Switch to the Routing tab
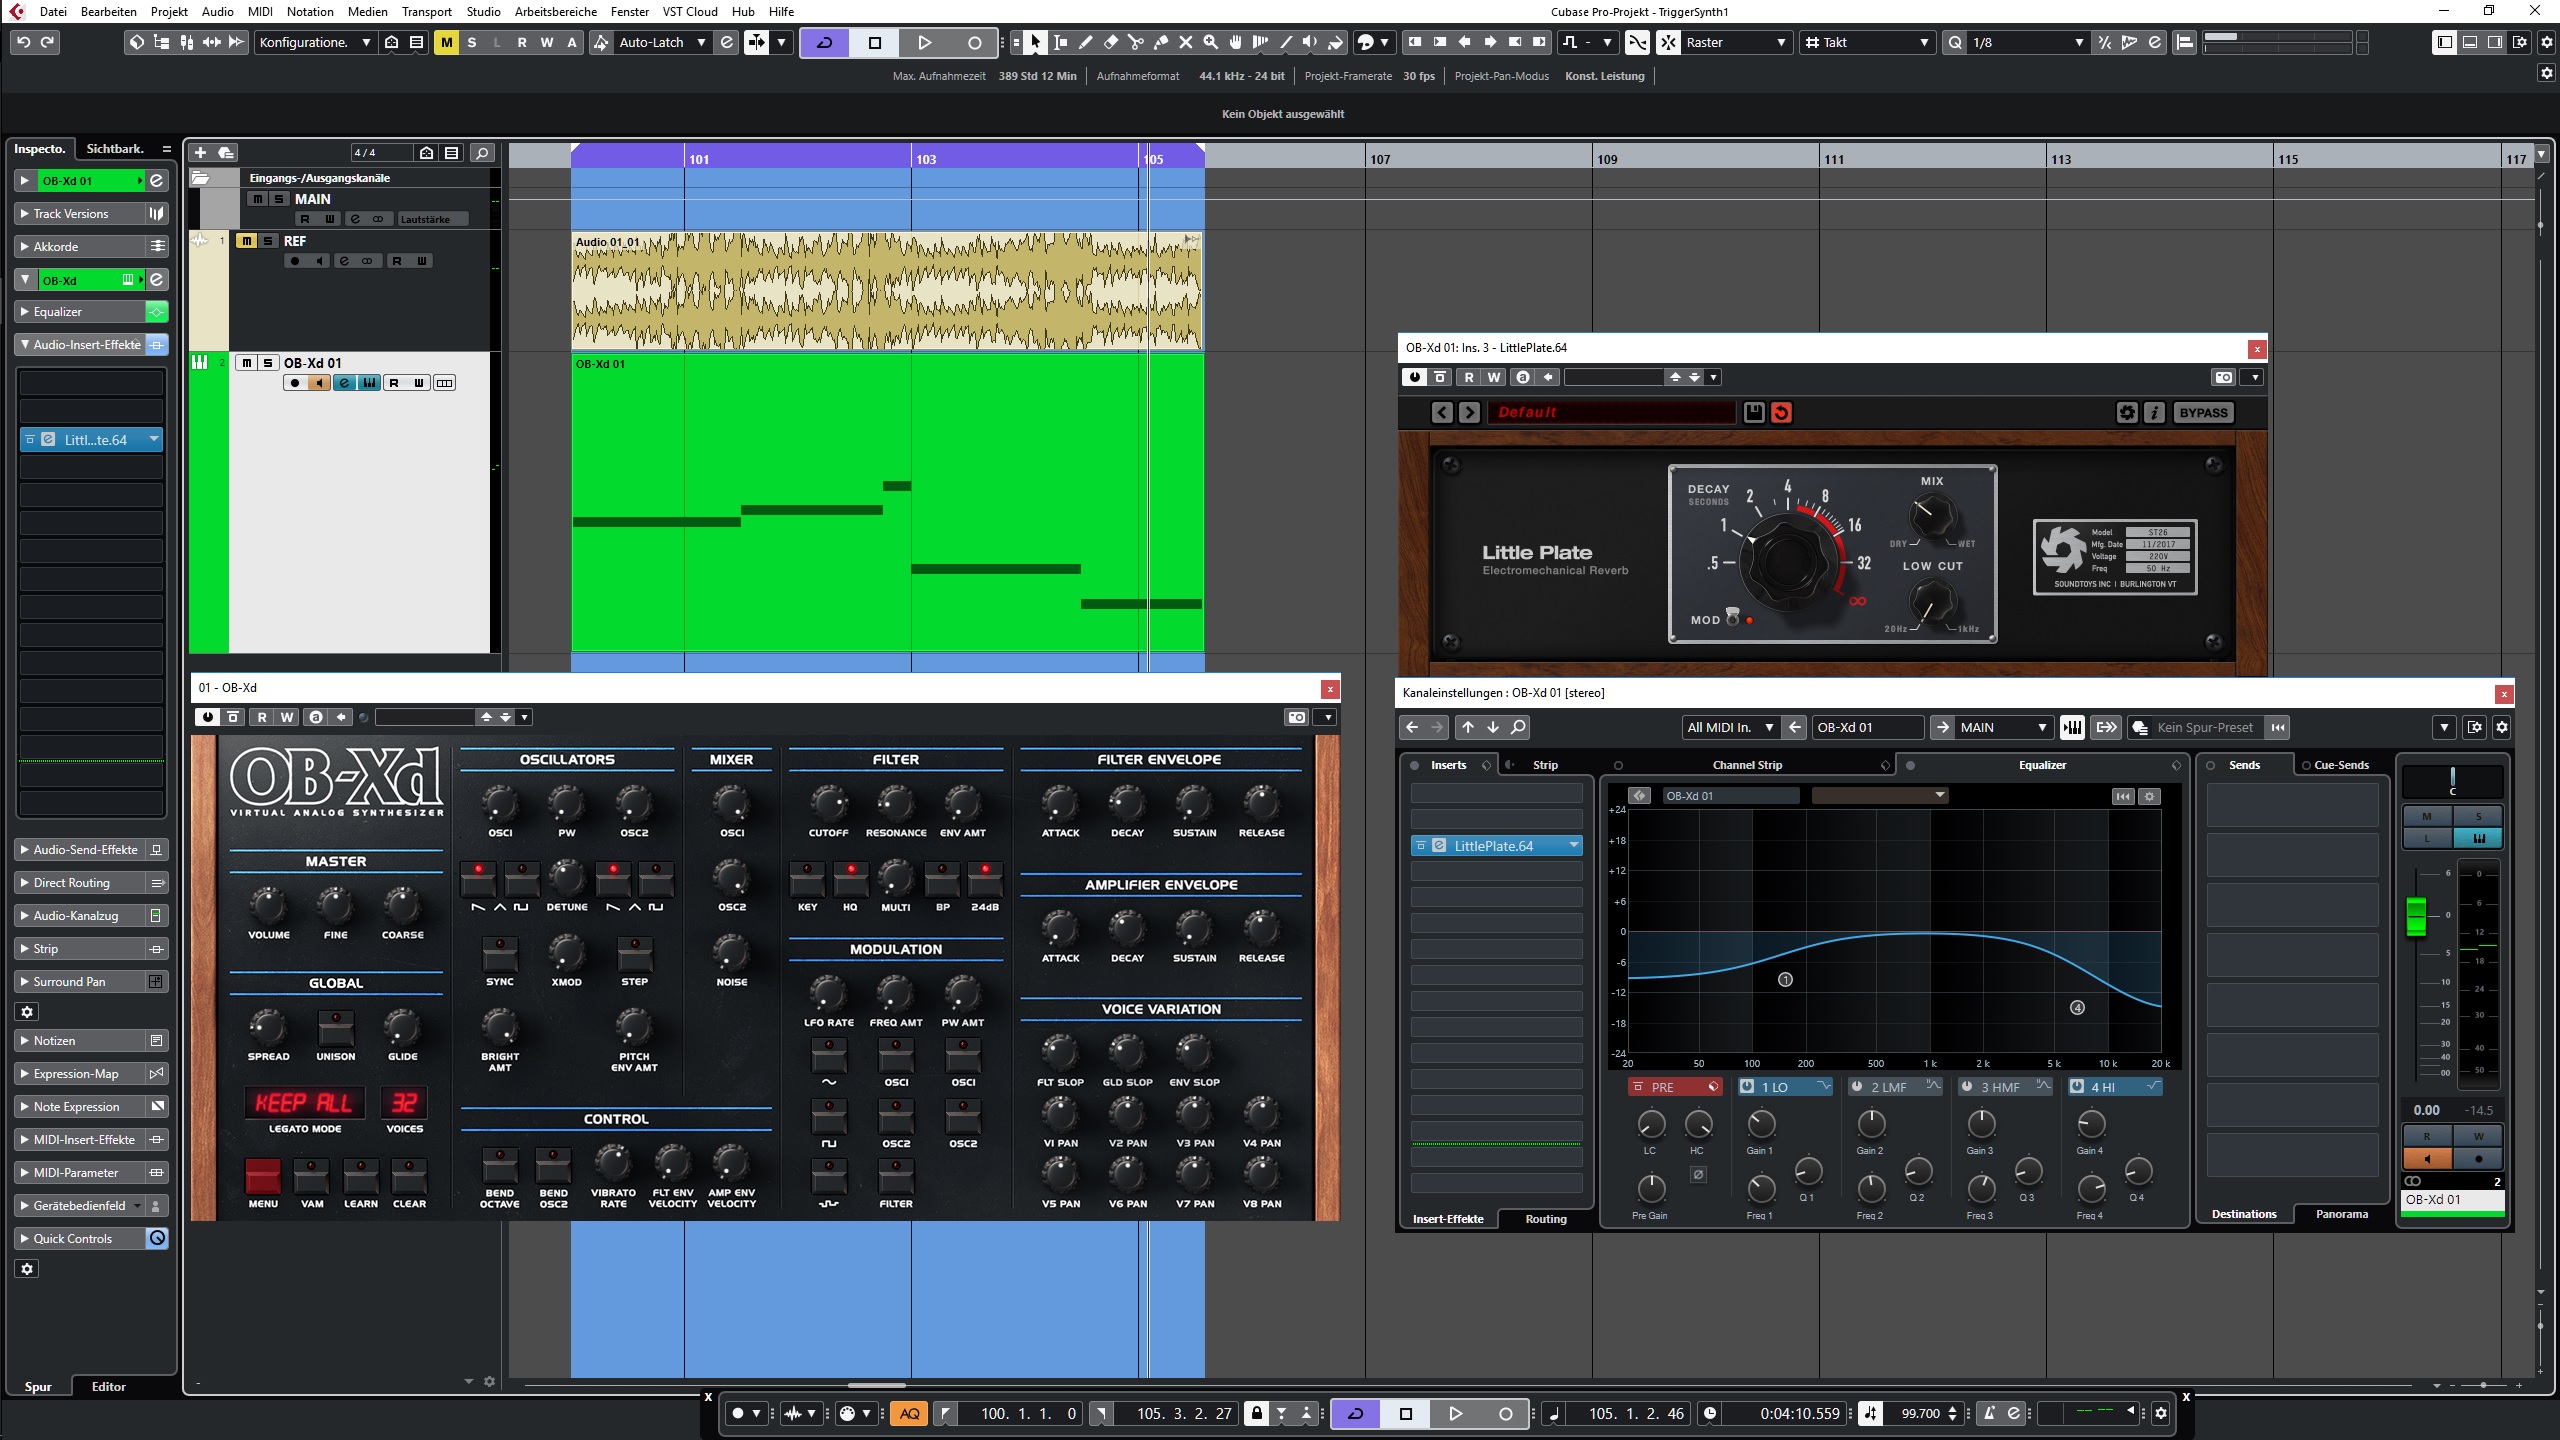2560x1440 pixels. pyautogui.click(x=1545, y=1219)
